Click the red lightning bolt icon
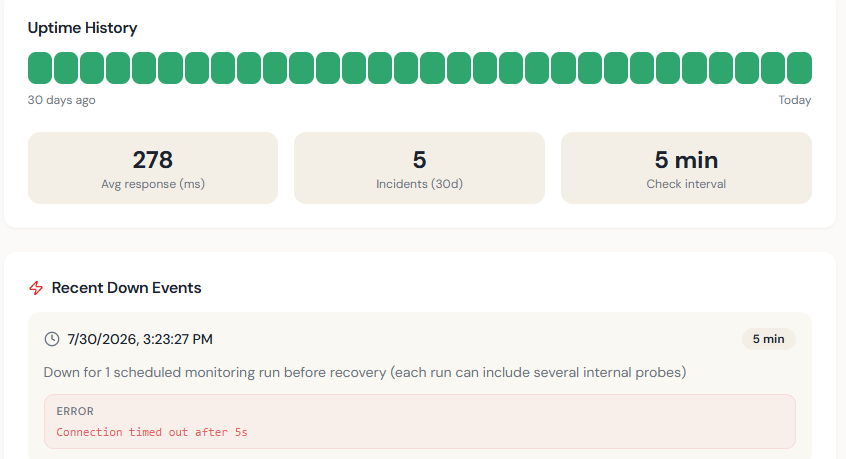The width and height of the screenshot is (846, 459). [x=36, y=288]
